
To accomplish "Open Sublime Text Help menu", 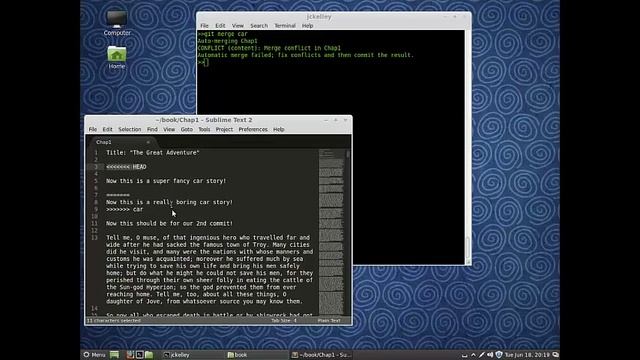I will pyautogui.click(x=279, y=129).
